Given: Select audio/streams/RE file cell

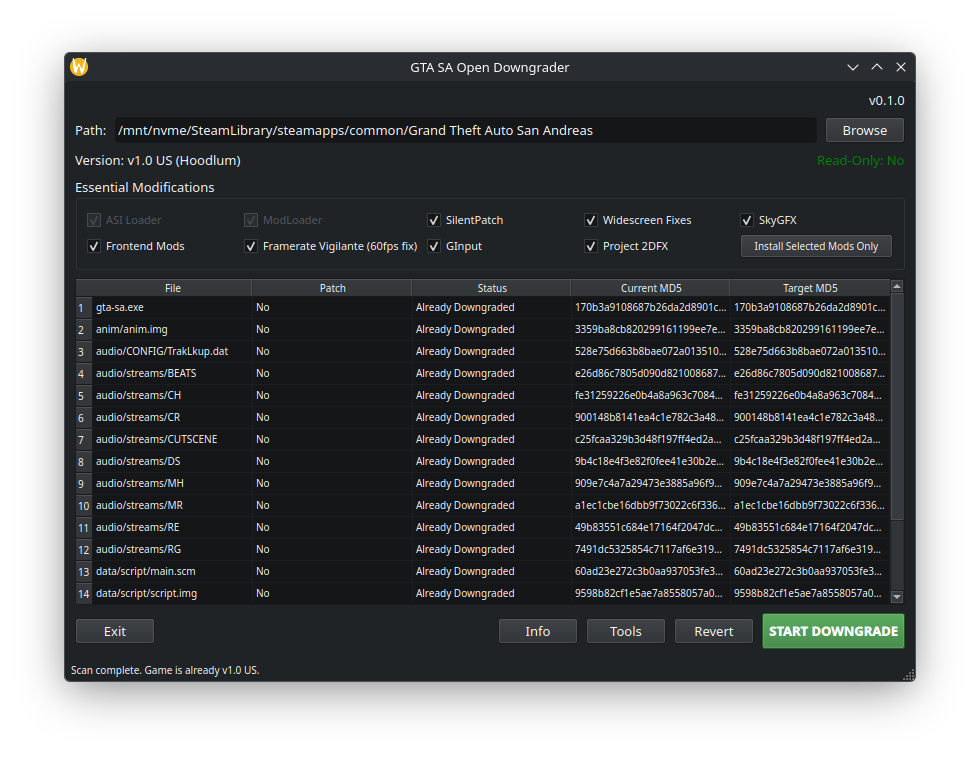Looking at the screenshot, I should tap(172, 527).
